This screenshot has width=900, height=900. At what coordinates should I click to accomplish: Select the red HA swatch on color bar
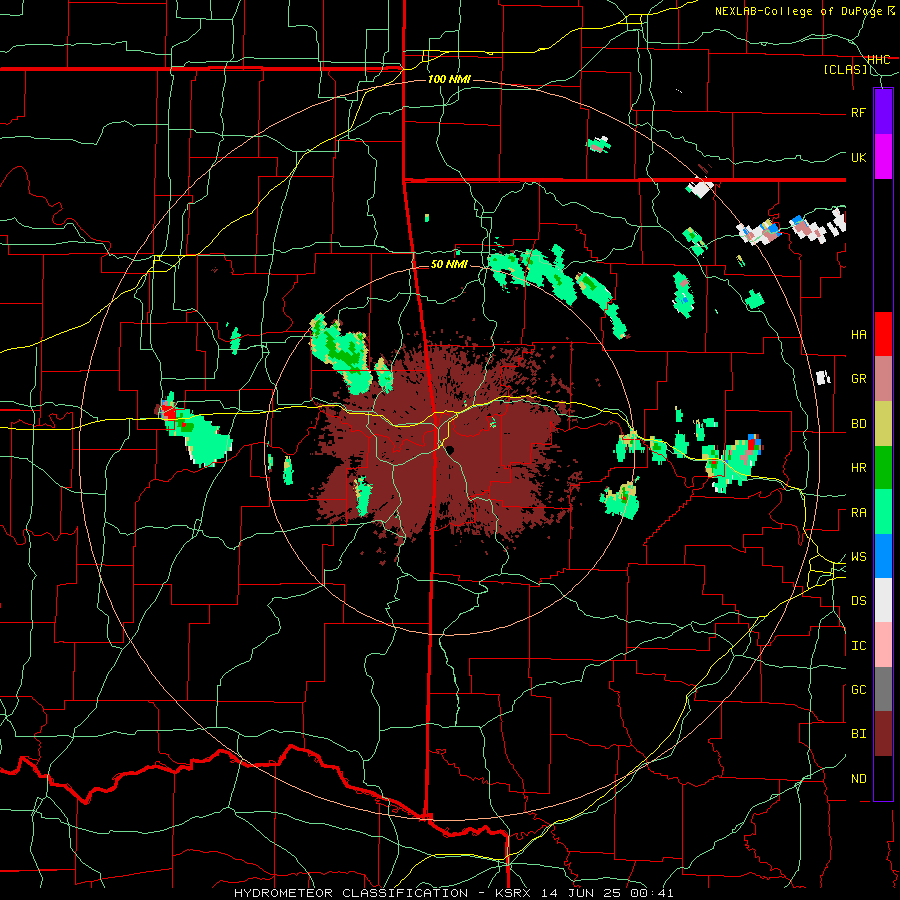pos(883,334)
